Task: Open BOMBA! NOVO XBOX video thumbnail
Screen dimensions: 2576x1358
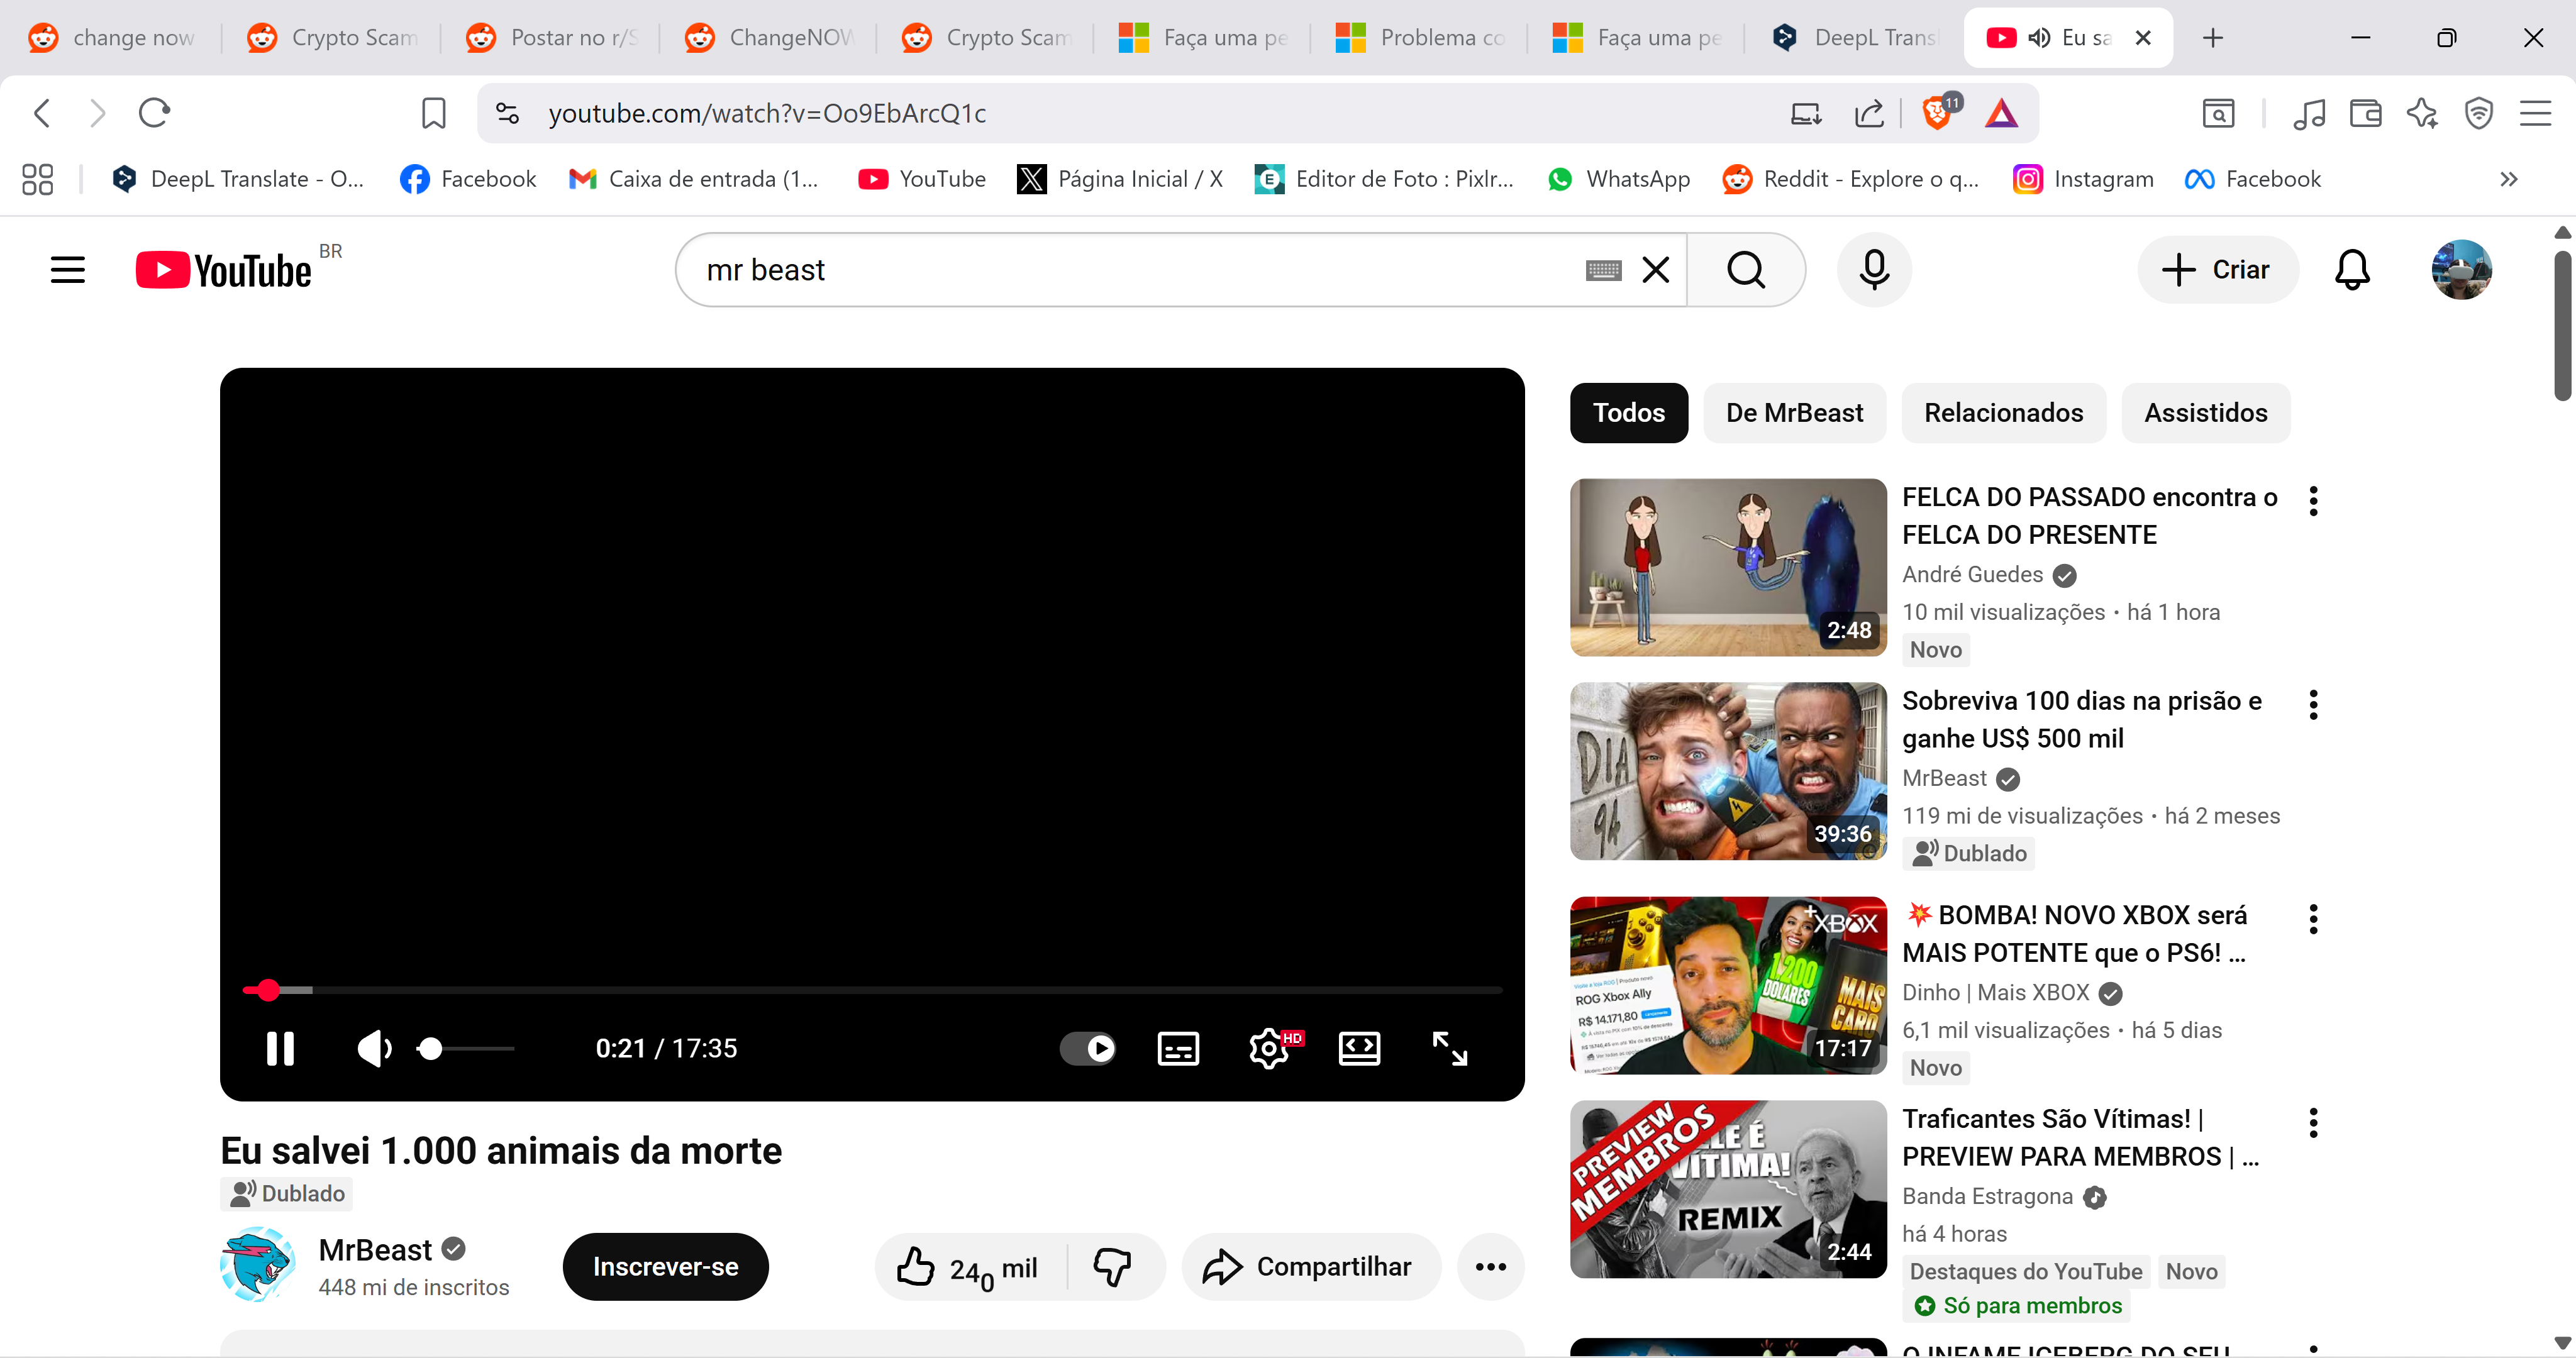Action: [1728, 985]
